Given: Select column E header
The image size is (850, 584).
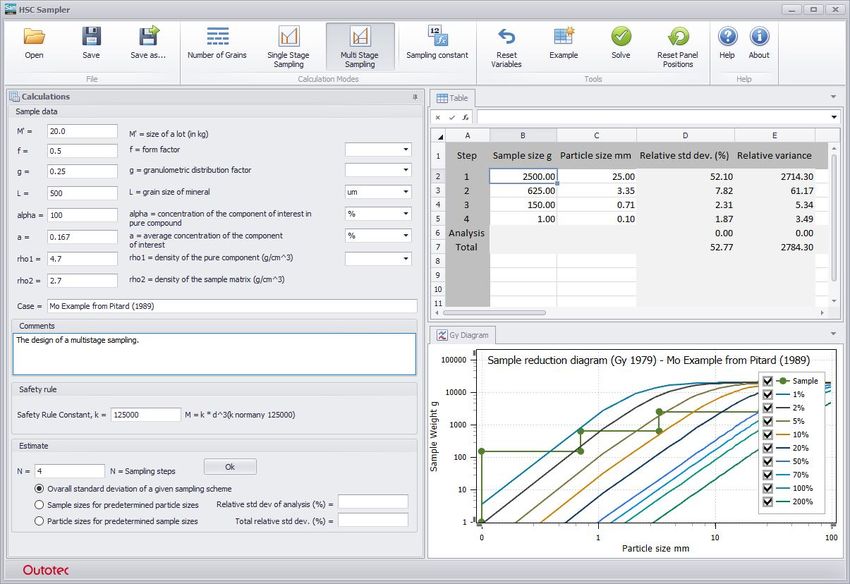Looking at the screenshot, I should coord(774,136).
